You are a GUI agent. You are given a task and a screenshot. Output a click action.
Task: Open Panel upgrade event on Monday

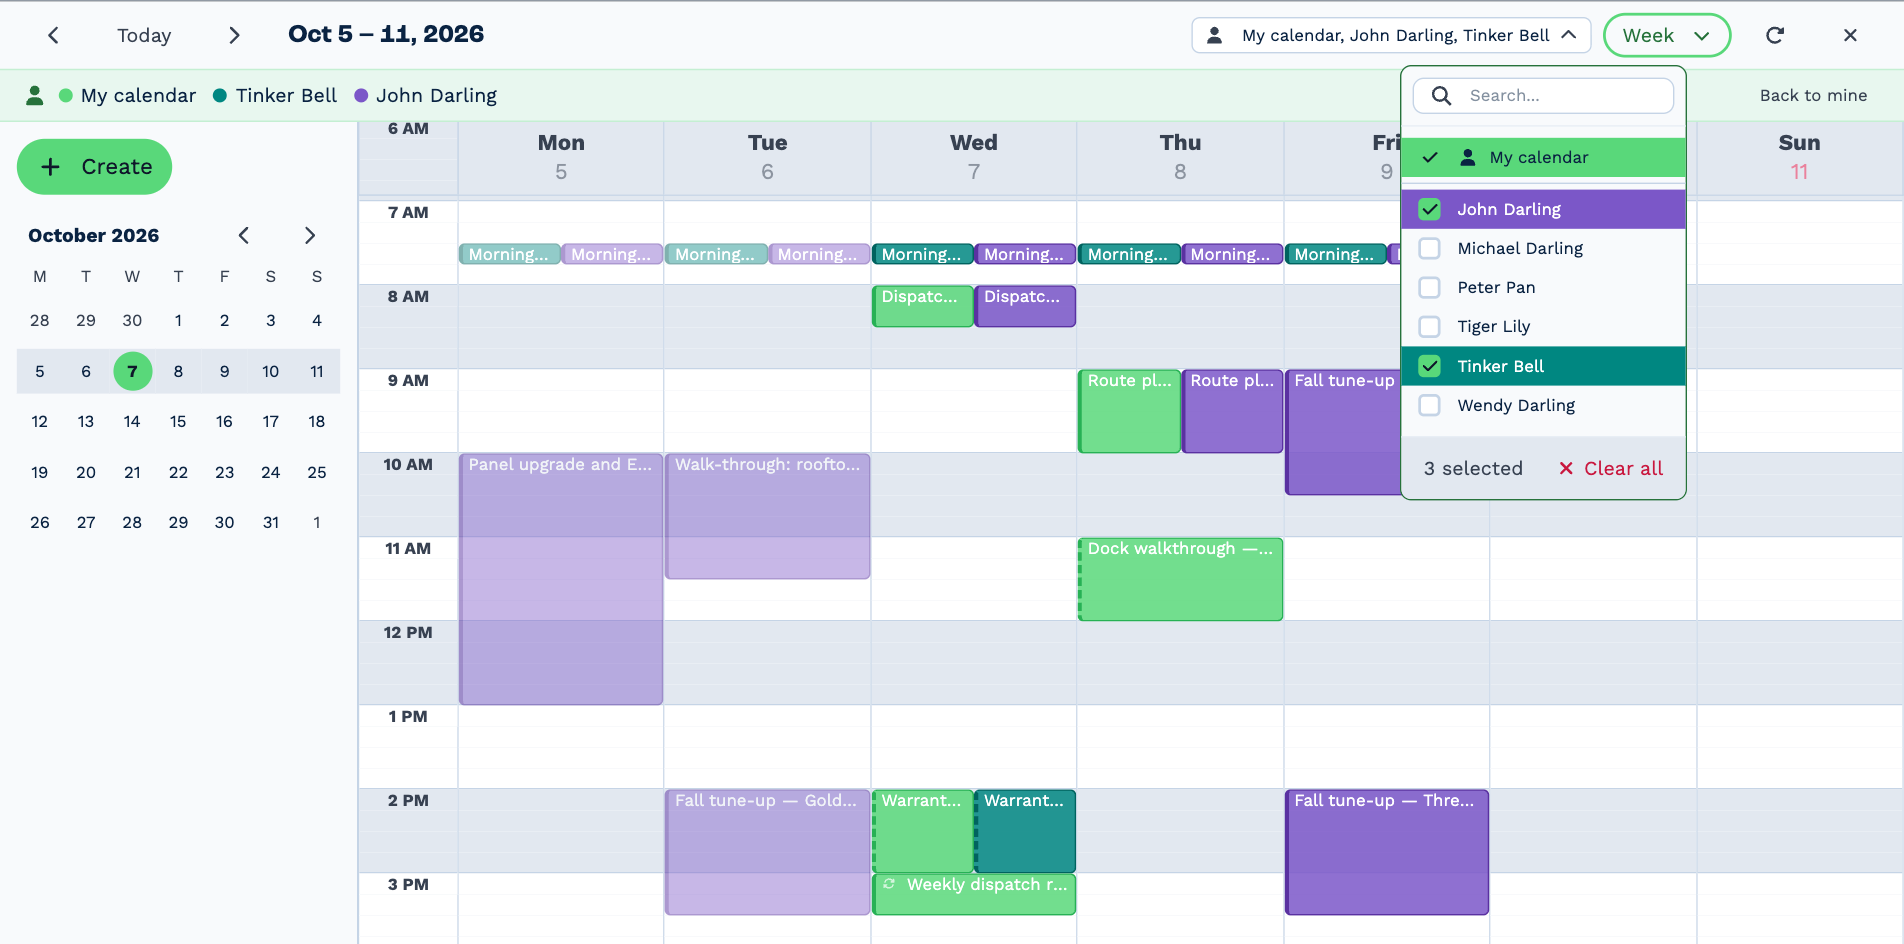561,579
